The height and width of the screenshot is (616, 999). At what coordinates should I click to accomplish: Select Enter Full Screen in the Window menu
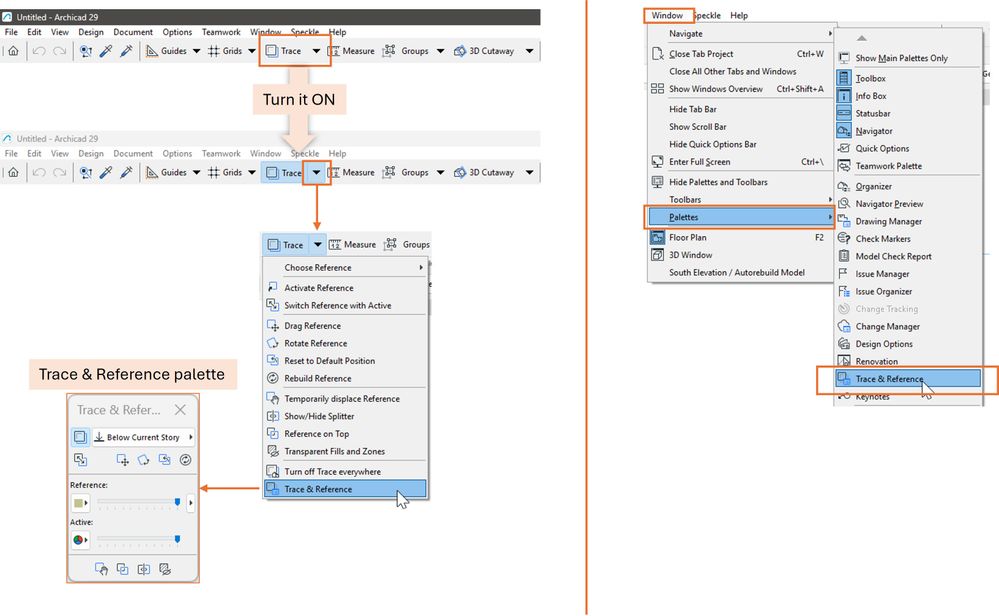point(740,162)
